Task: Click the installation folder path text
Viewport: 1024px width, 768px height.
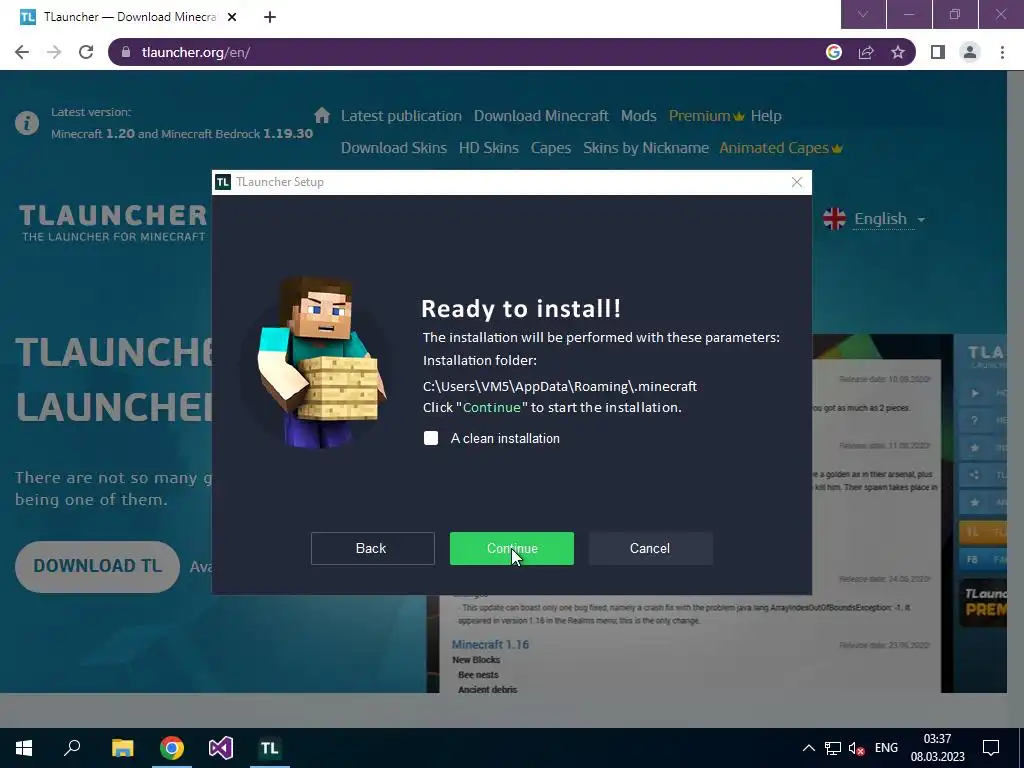Action: click(x=560, y=387)
